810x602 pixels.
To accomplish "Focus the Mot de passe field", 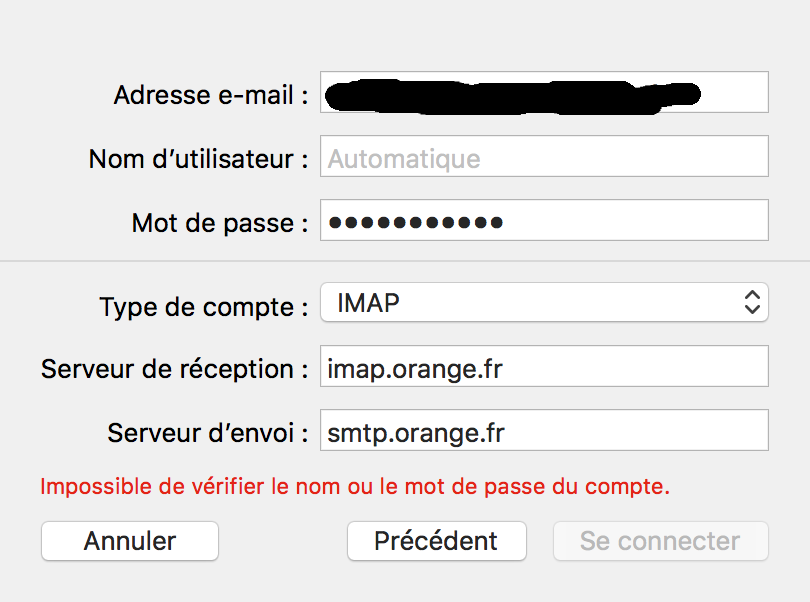I will [544, 220].
